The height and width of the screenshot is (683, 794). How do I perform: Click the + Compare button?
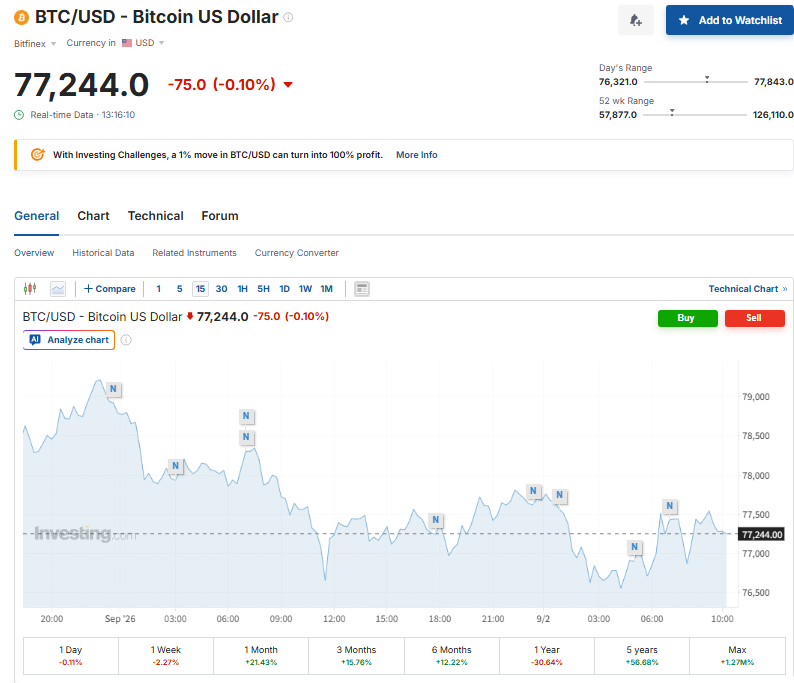click(x=110, y=289)
